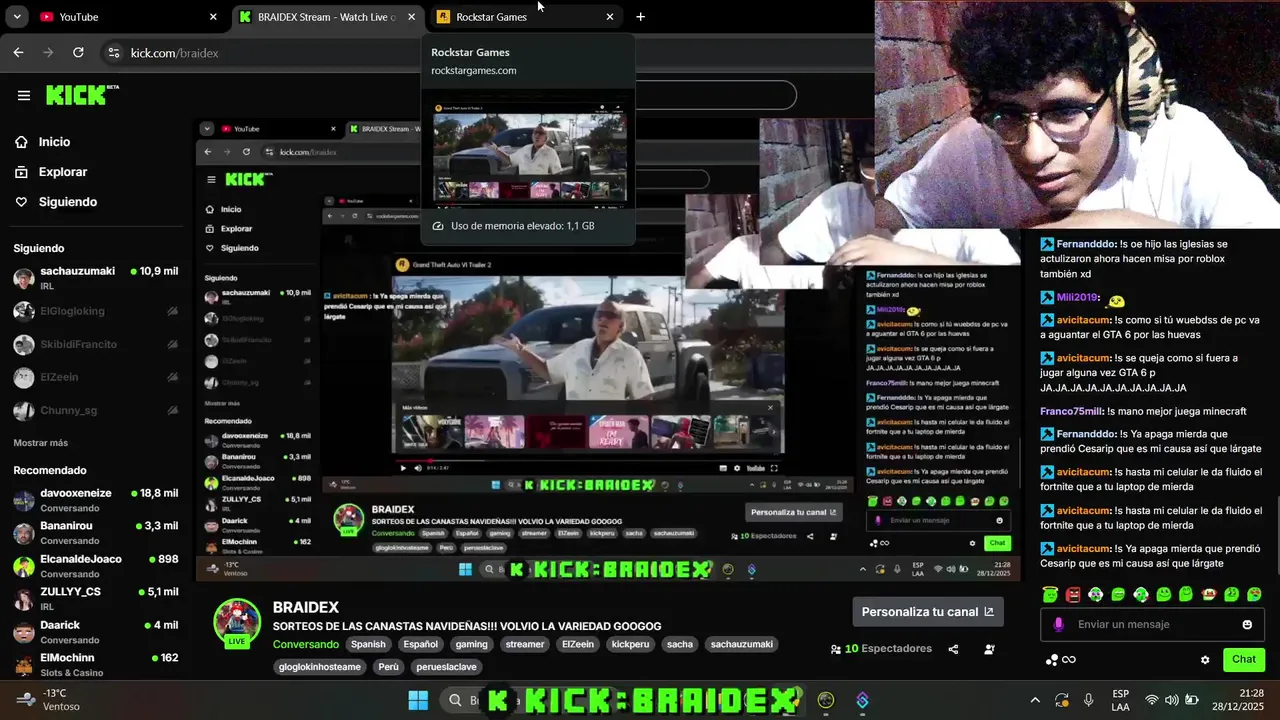Screen dimensions: 1280x720
Task: Click the address bar showing kick.com/braidex
Action: 175,53
